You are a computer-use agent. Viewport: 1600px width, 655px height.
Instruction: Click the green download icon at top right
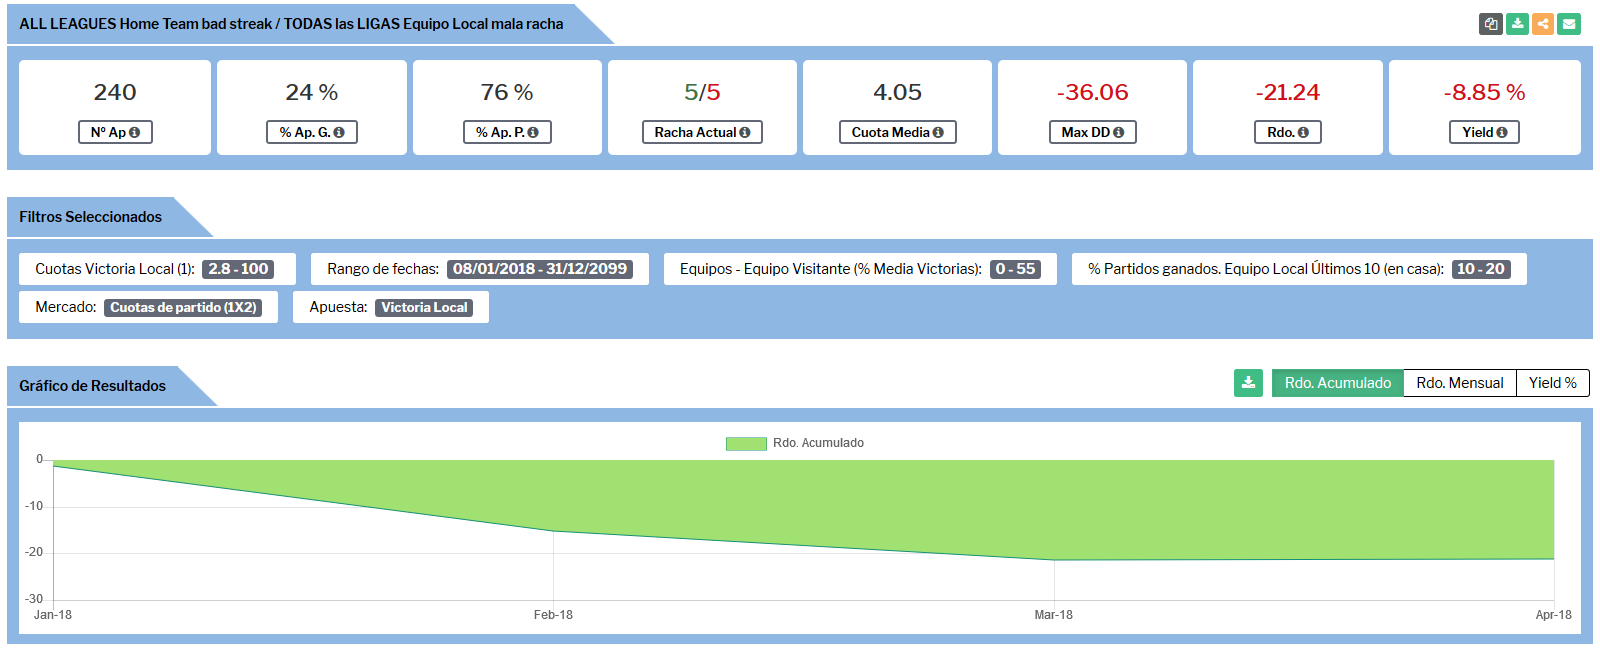[1517, 24]
